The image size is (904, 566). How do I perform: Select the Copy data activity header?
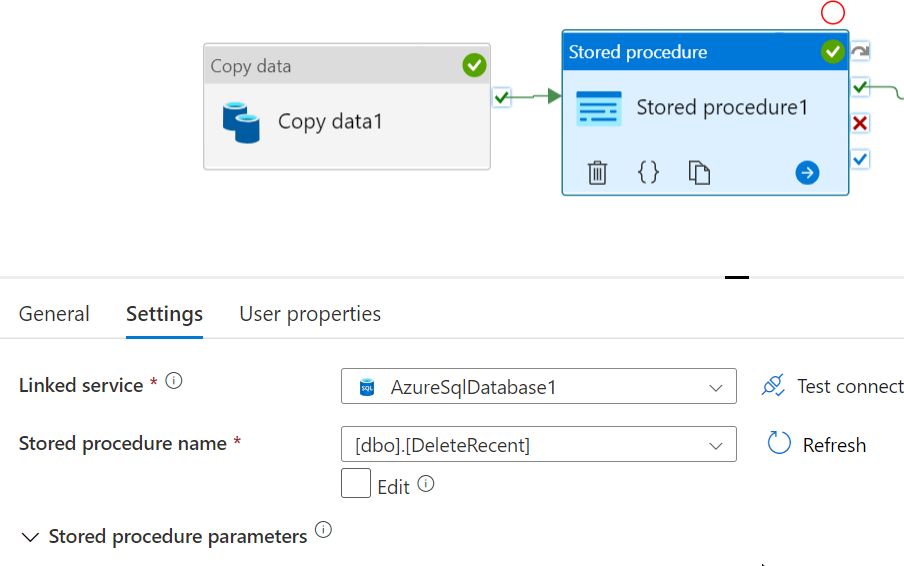(x=347, y=65)
